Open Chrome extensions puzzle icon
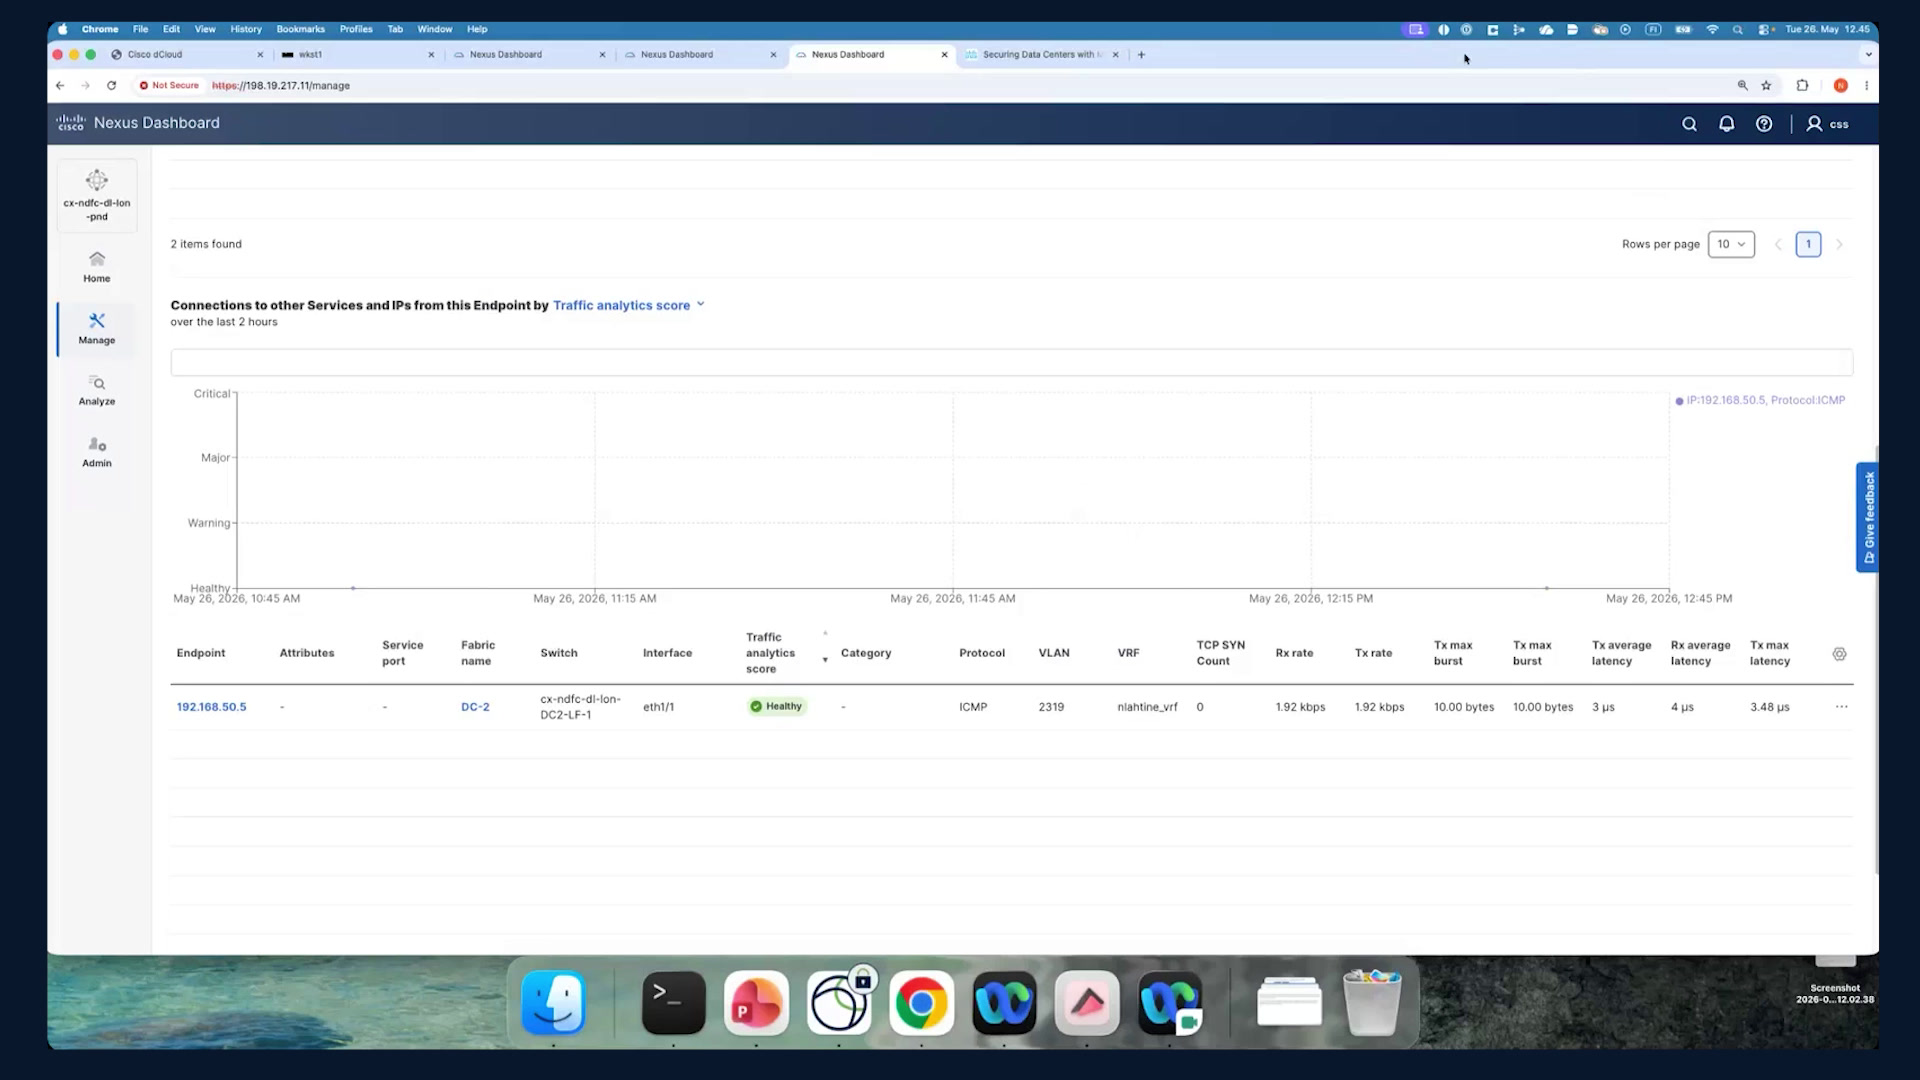Screen dimensions: 1920x1080 [x=1802, y=86]
